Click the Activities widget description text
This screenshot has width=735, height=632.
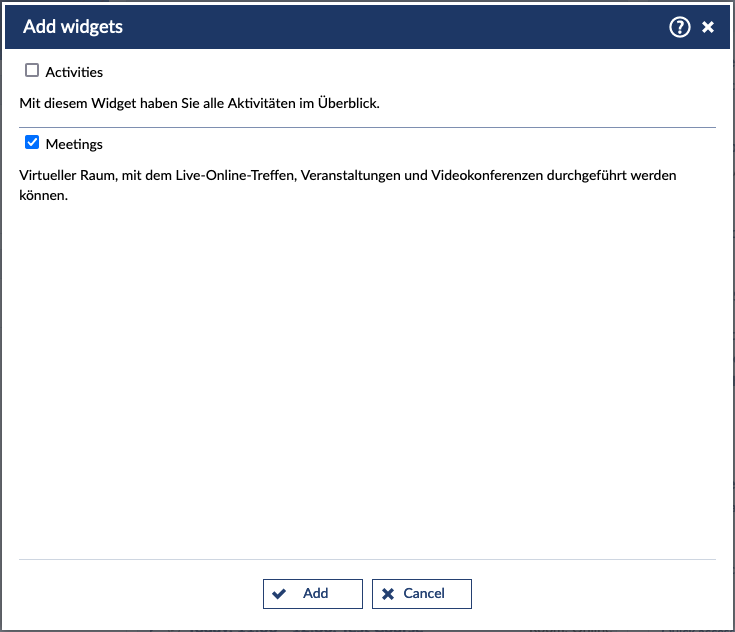coord(200,102)
